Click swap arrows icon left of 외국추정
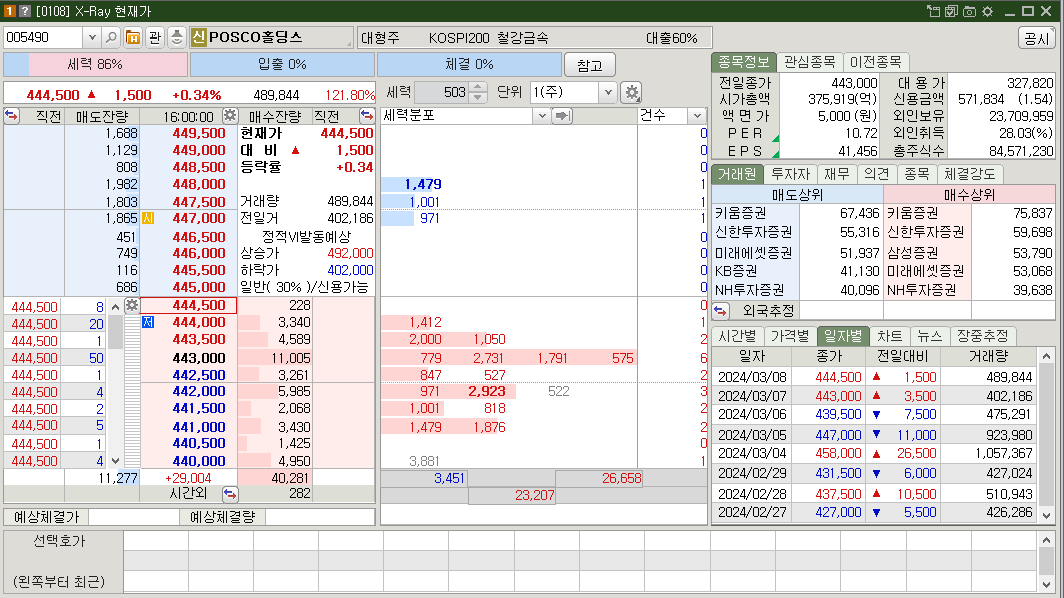The height and width of the screenshot is (598, 1064). [x=721, y=311]
